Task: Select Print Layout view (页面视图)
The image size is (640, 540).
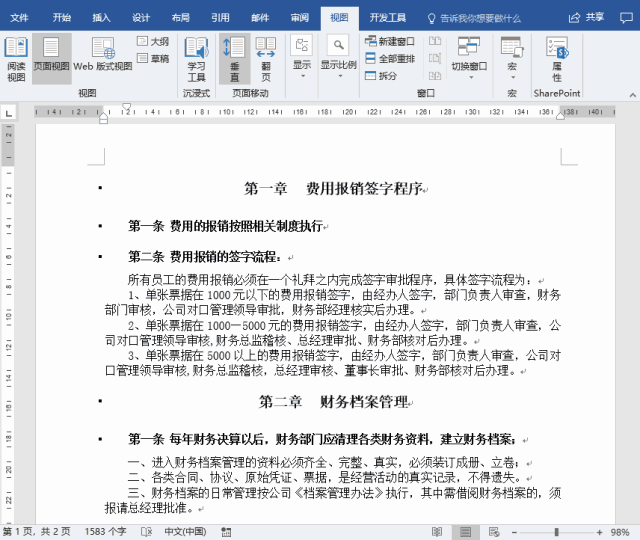Action: (51, 59)
